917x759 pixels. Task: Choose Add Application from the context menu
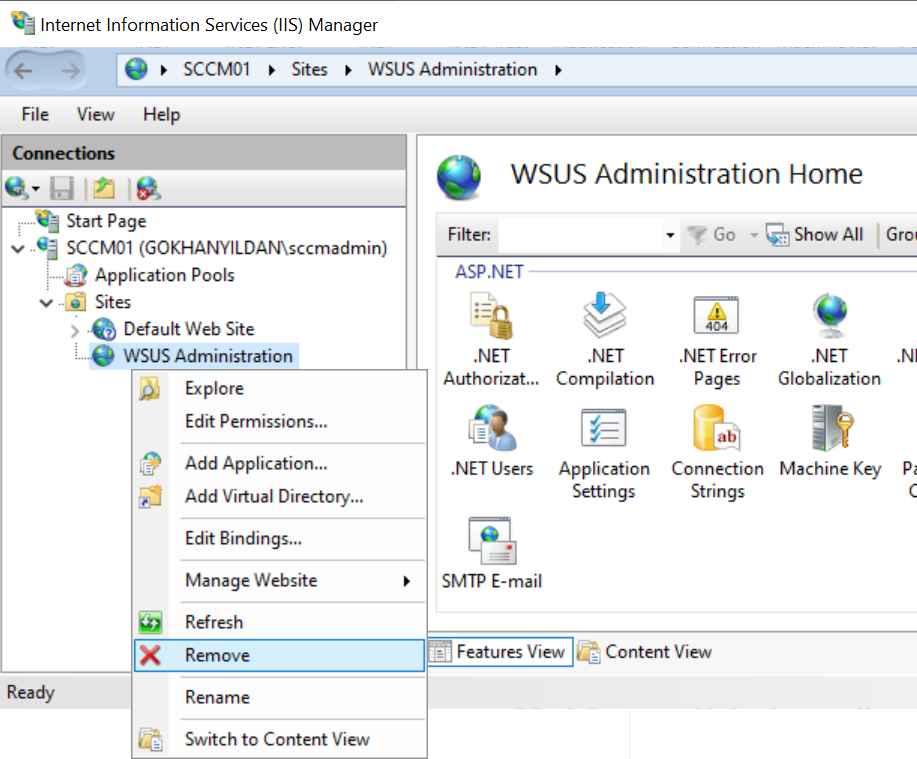click(x=280, y=463)
